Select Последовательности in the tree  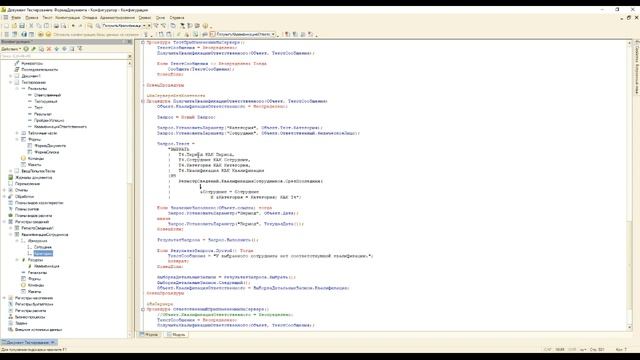(40, 70)
